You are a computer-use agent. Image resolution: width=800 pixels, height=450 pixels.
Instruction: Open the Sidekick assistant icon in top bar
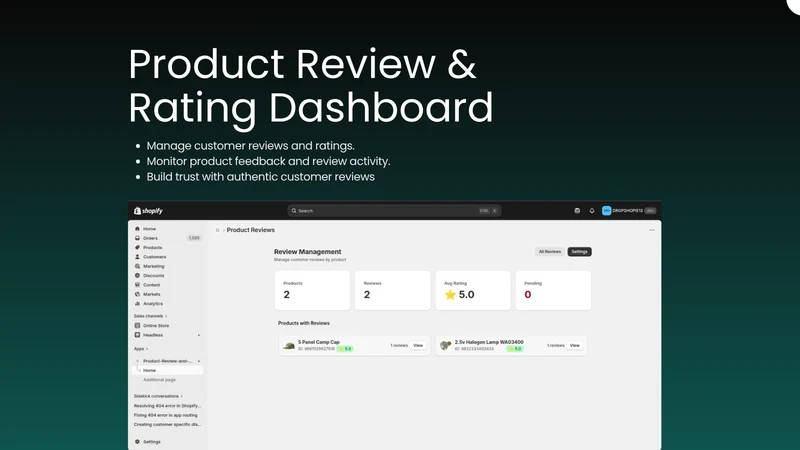click(x=577, y=211)
